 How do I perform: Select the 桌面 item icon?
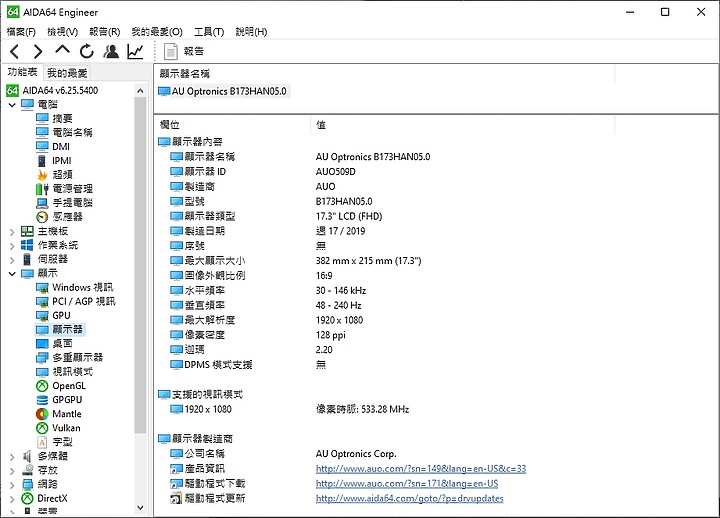coord(42,344)
